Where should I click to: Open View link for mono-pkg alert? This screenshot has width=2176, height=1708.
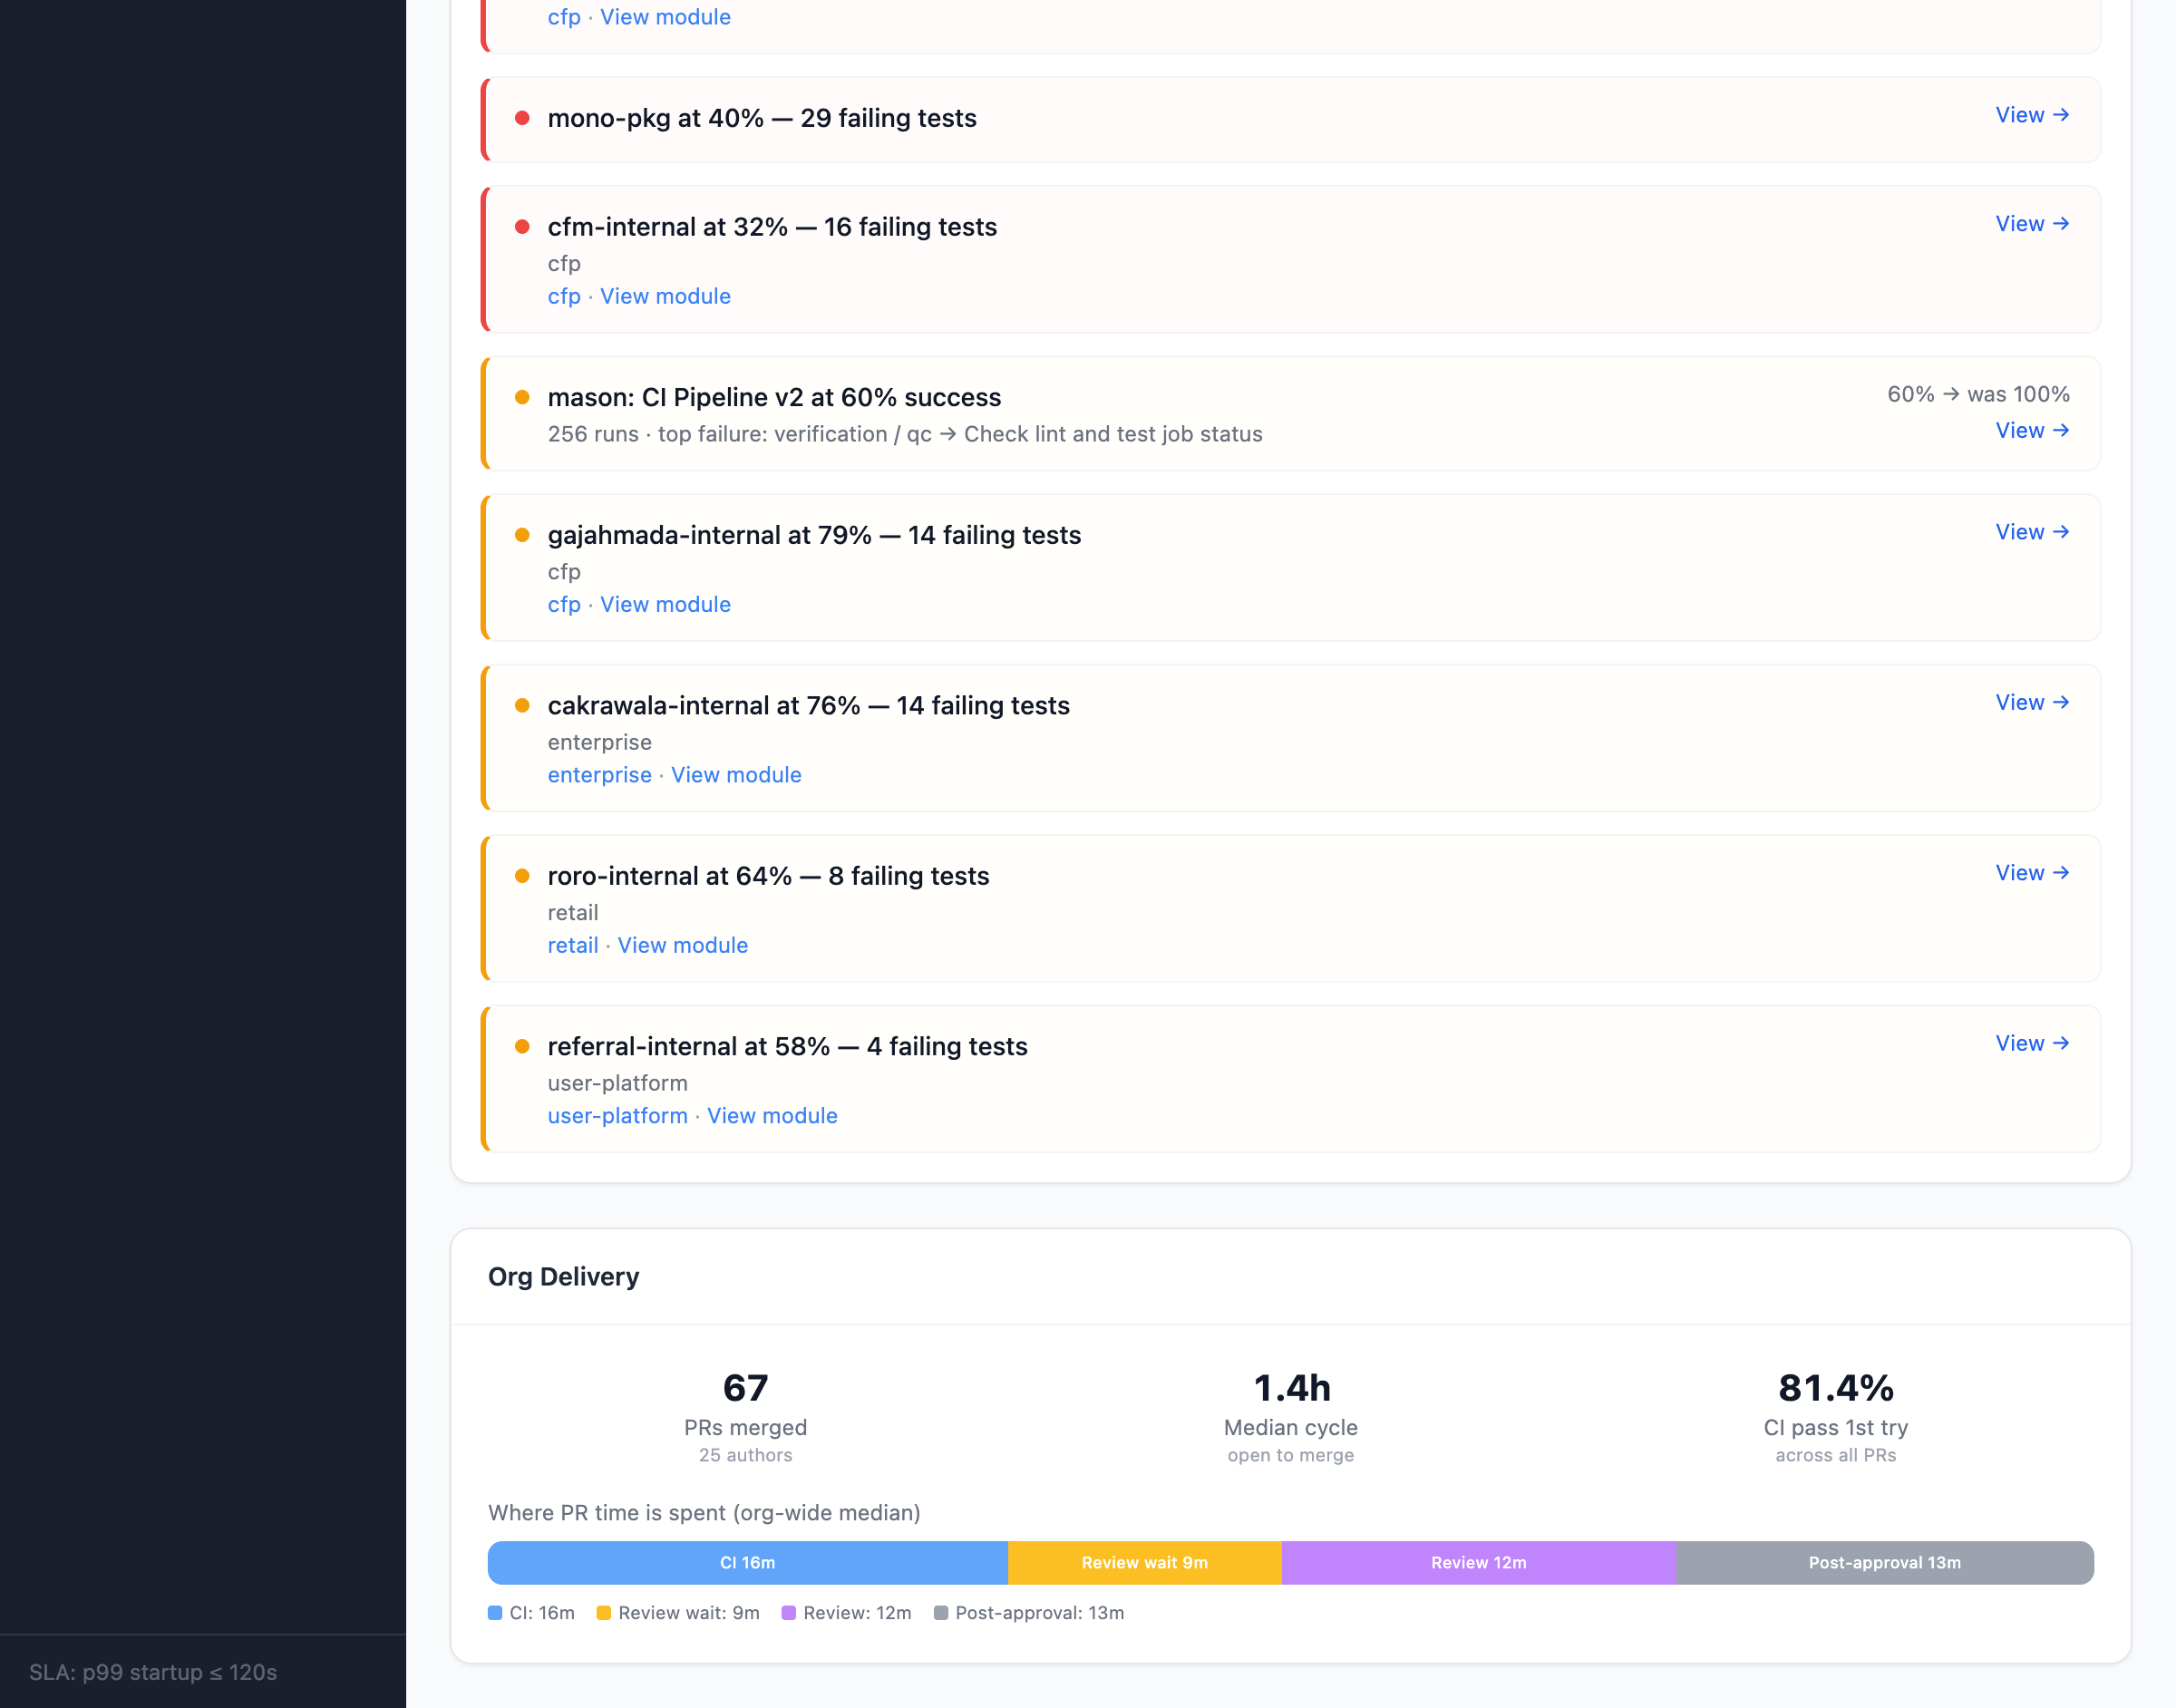(x=2031, y=115)
